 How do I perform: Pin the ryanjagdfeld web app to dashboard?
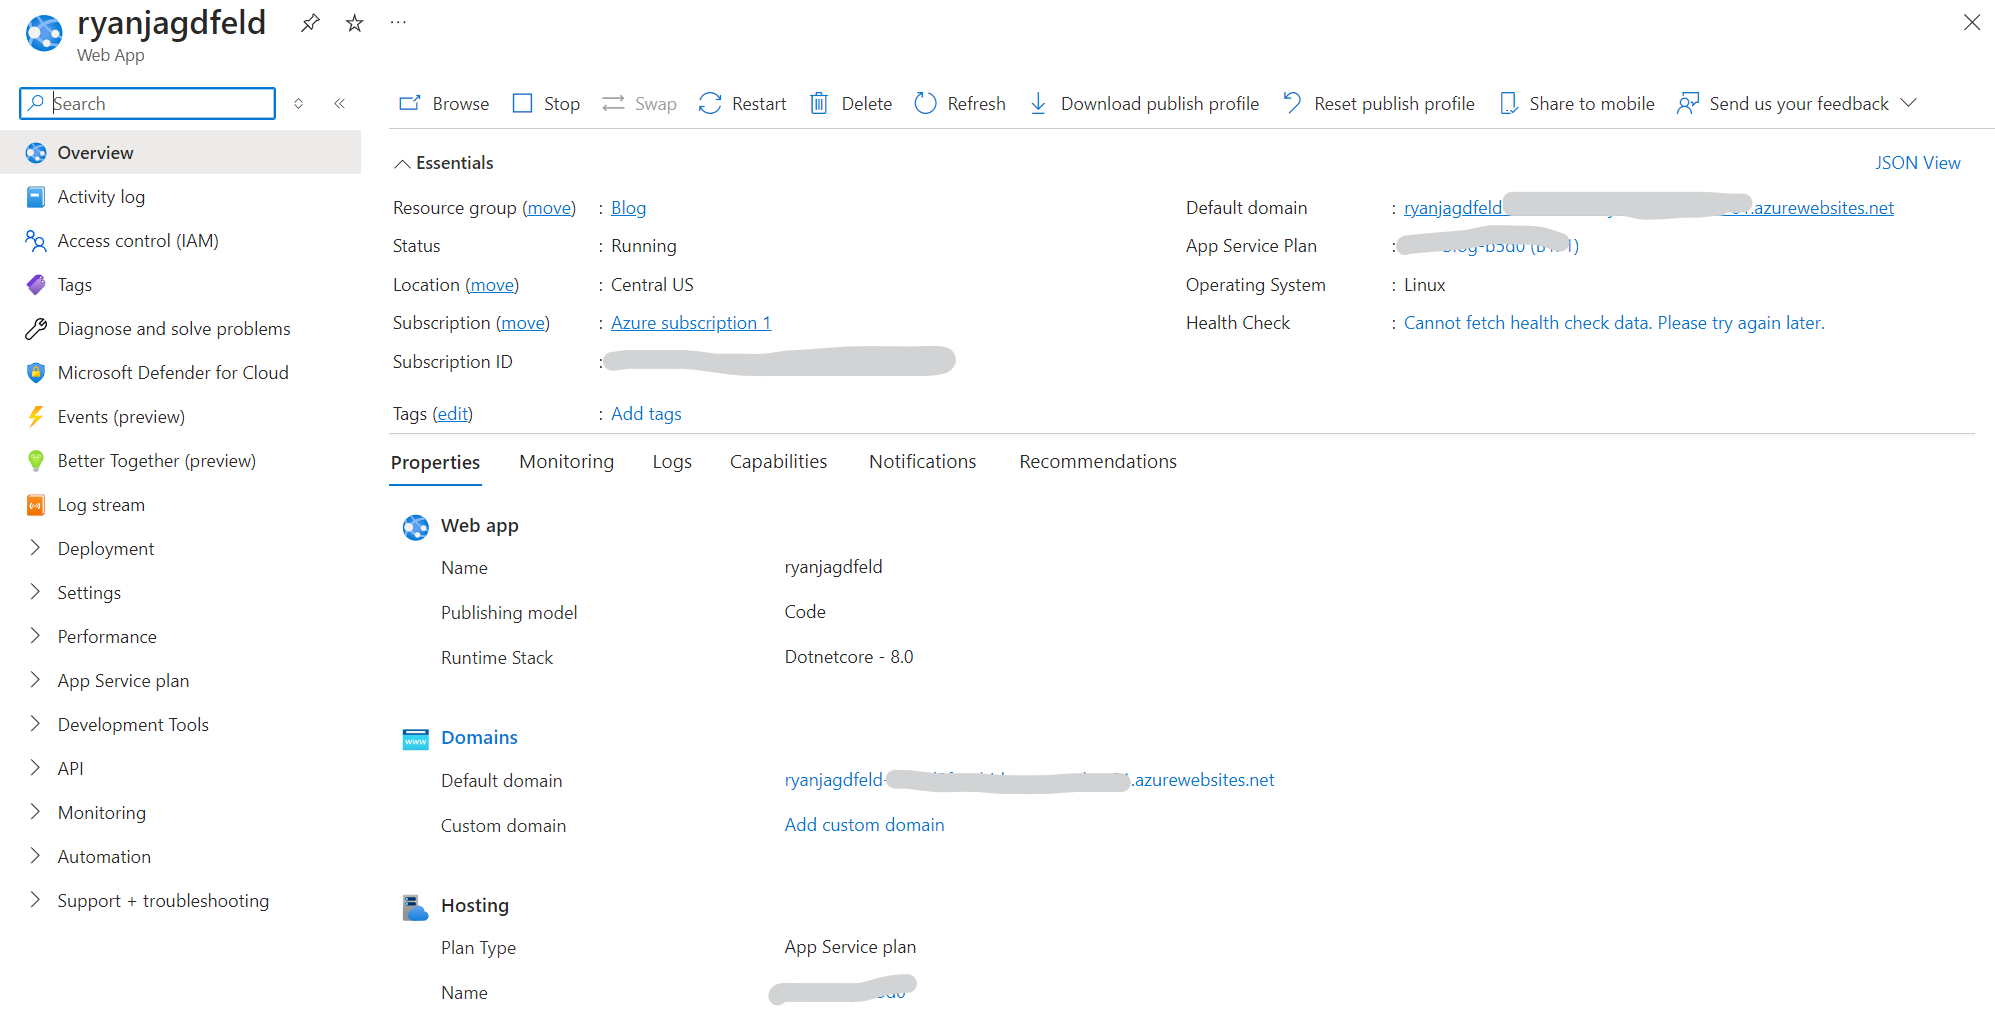310,23
